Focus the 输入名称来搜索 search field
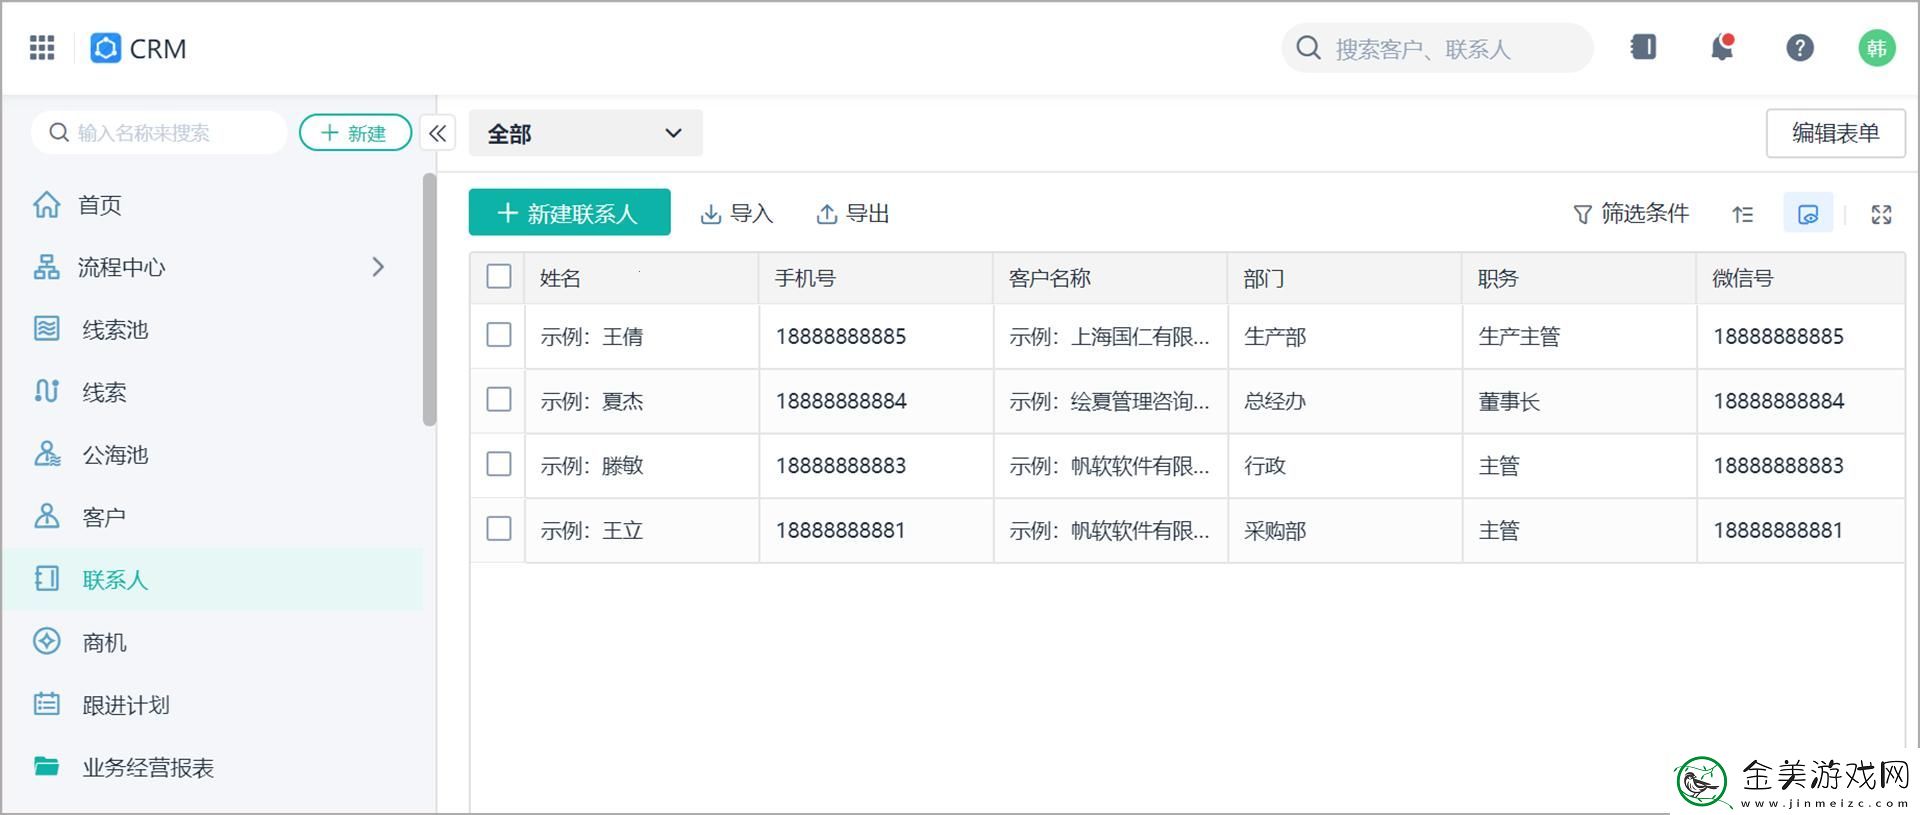 (x=159, y=133)
